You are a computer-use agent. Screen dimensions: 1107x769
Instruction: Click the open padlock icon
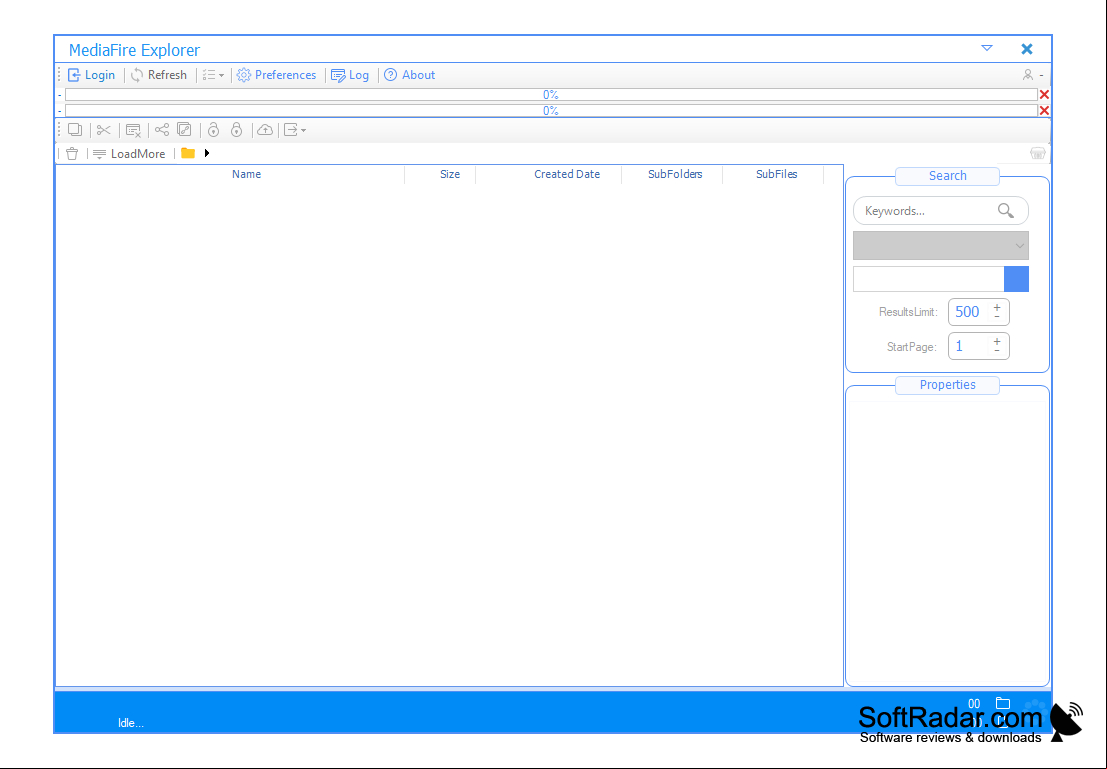213,130
